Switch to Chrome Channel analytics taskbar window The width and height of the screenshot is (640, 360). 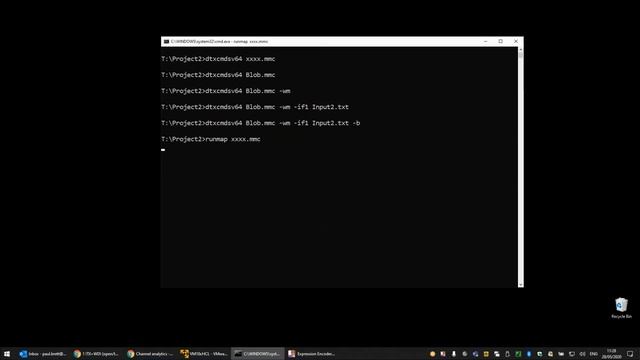coord(150,354)
